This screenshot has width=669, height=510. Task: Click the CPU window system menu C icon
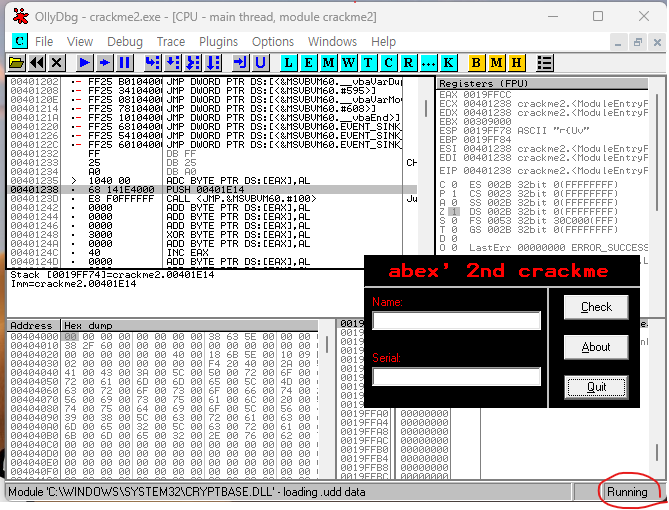tap(19, 41)
